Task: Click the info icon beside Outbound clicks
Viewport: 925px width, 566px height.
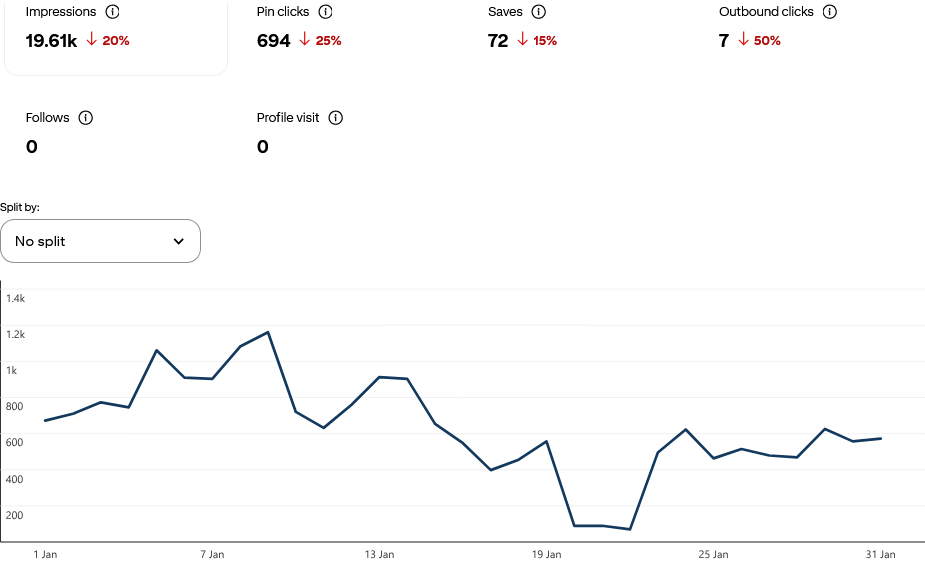Action: click(829, 12)
